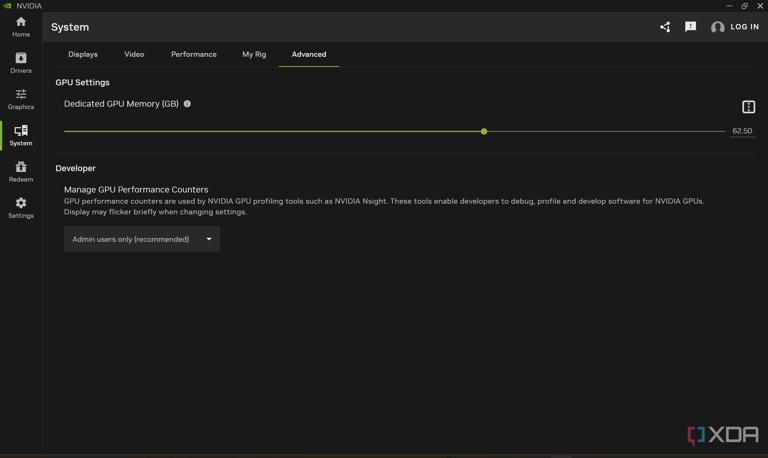
Task: Open the Settings gear in sidebar
Action: tap(21, 208)
